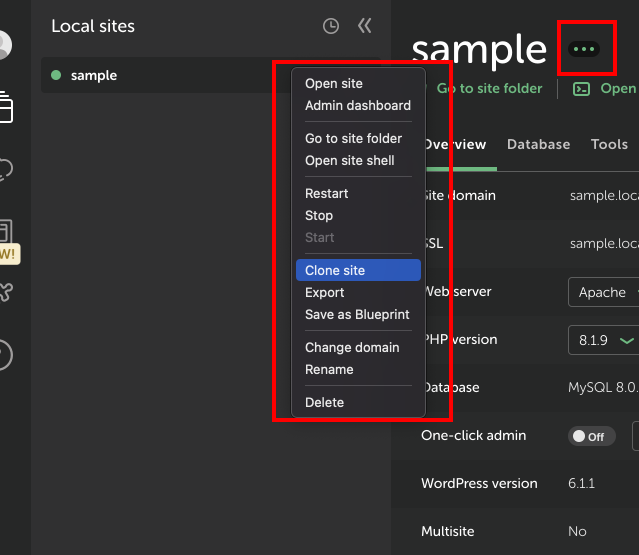Viewport: 639px width, 555px height.
Task: Click the green running status dot
Action: 56,75
